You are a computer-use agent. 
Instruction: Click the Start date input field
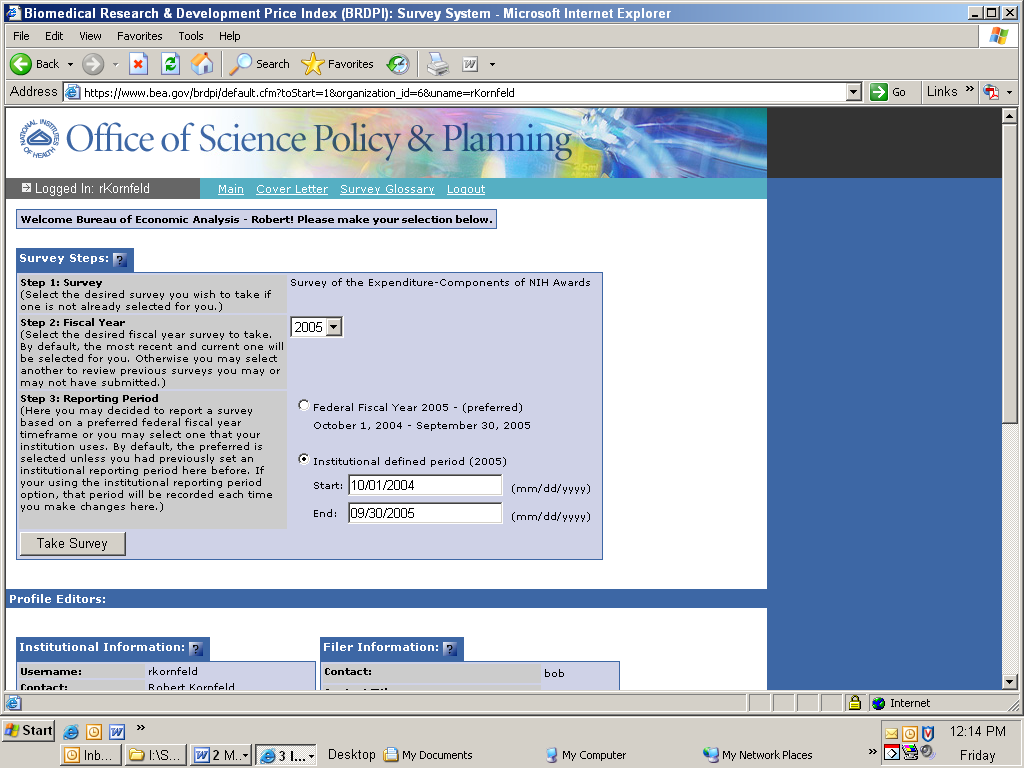[425, 485]
